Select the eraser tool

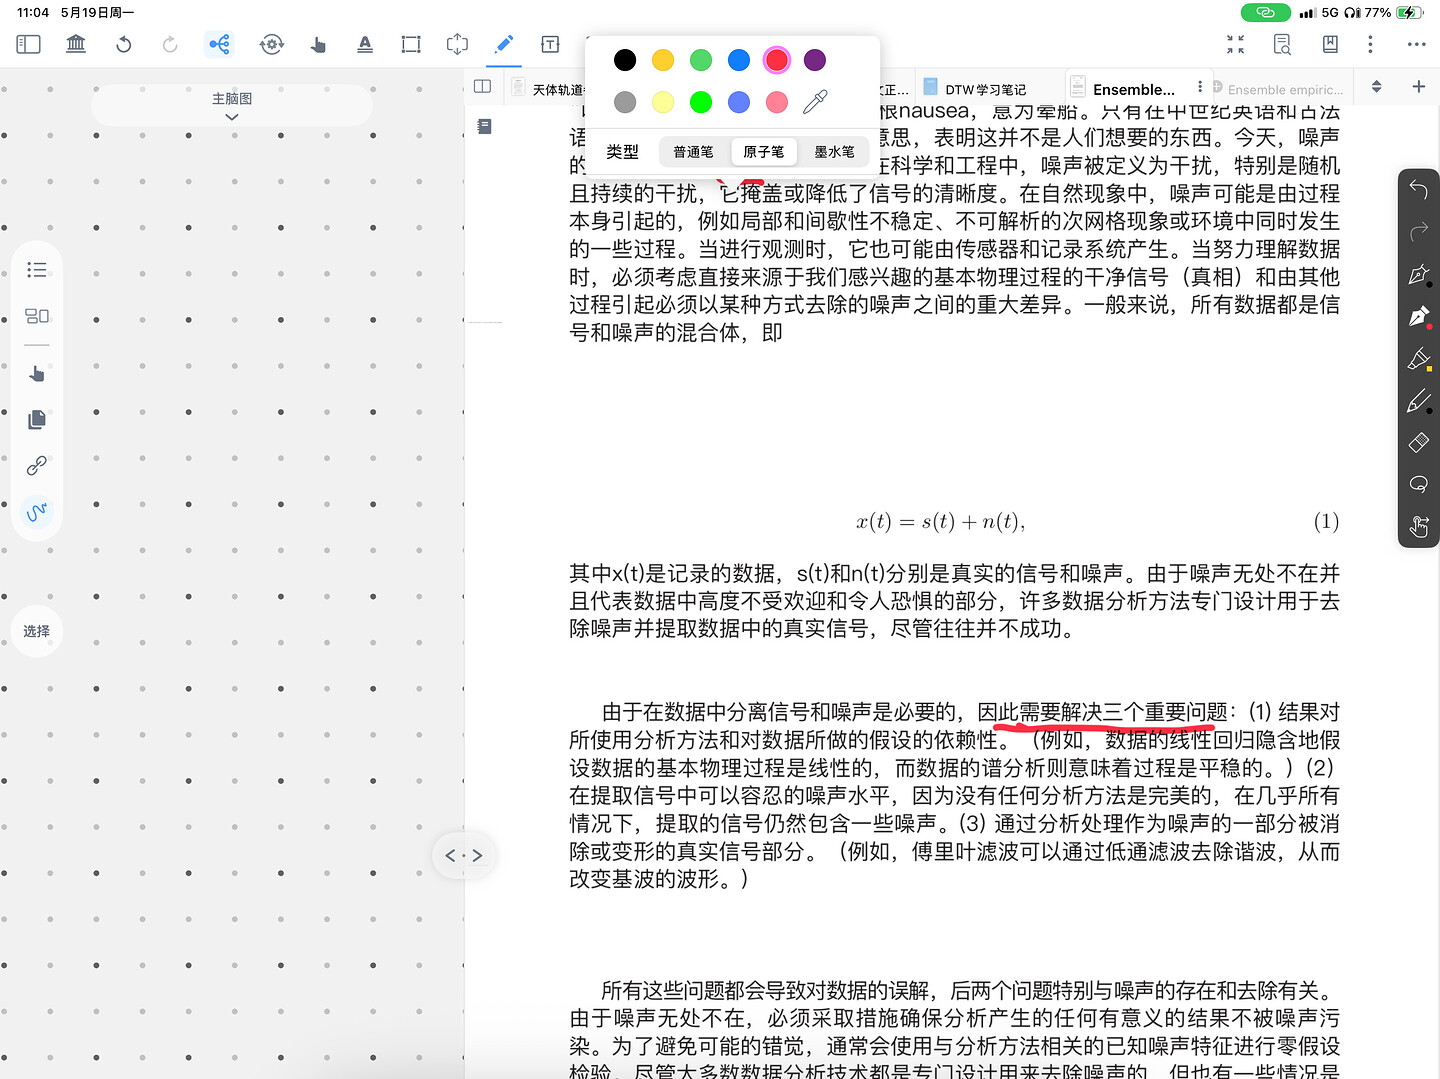[1418, 442]
